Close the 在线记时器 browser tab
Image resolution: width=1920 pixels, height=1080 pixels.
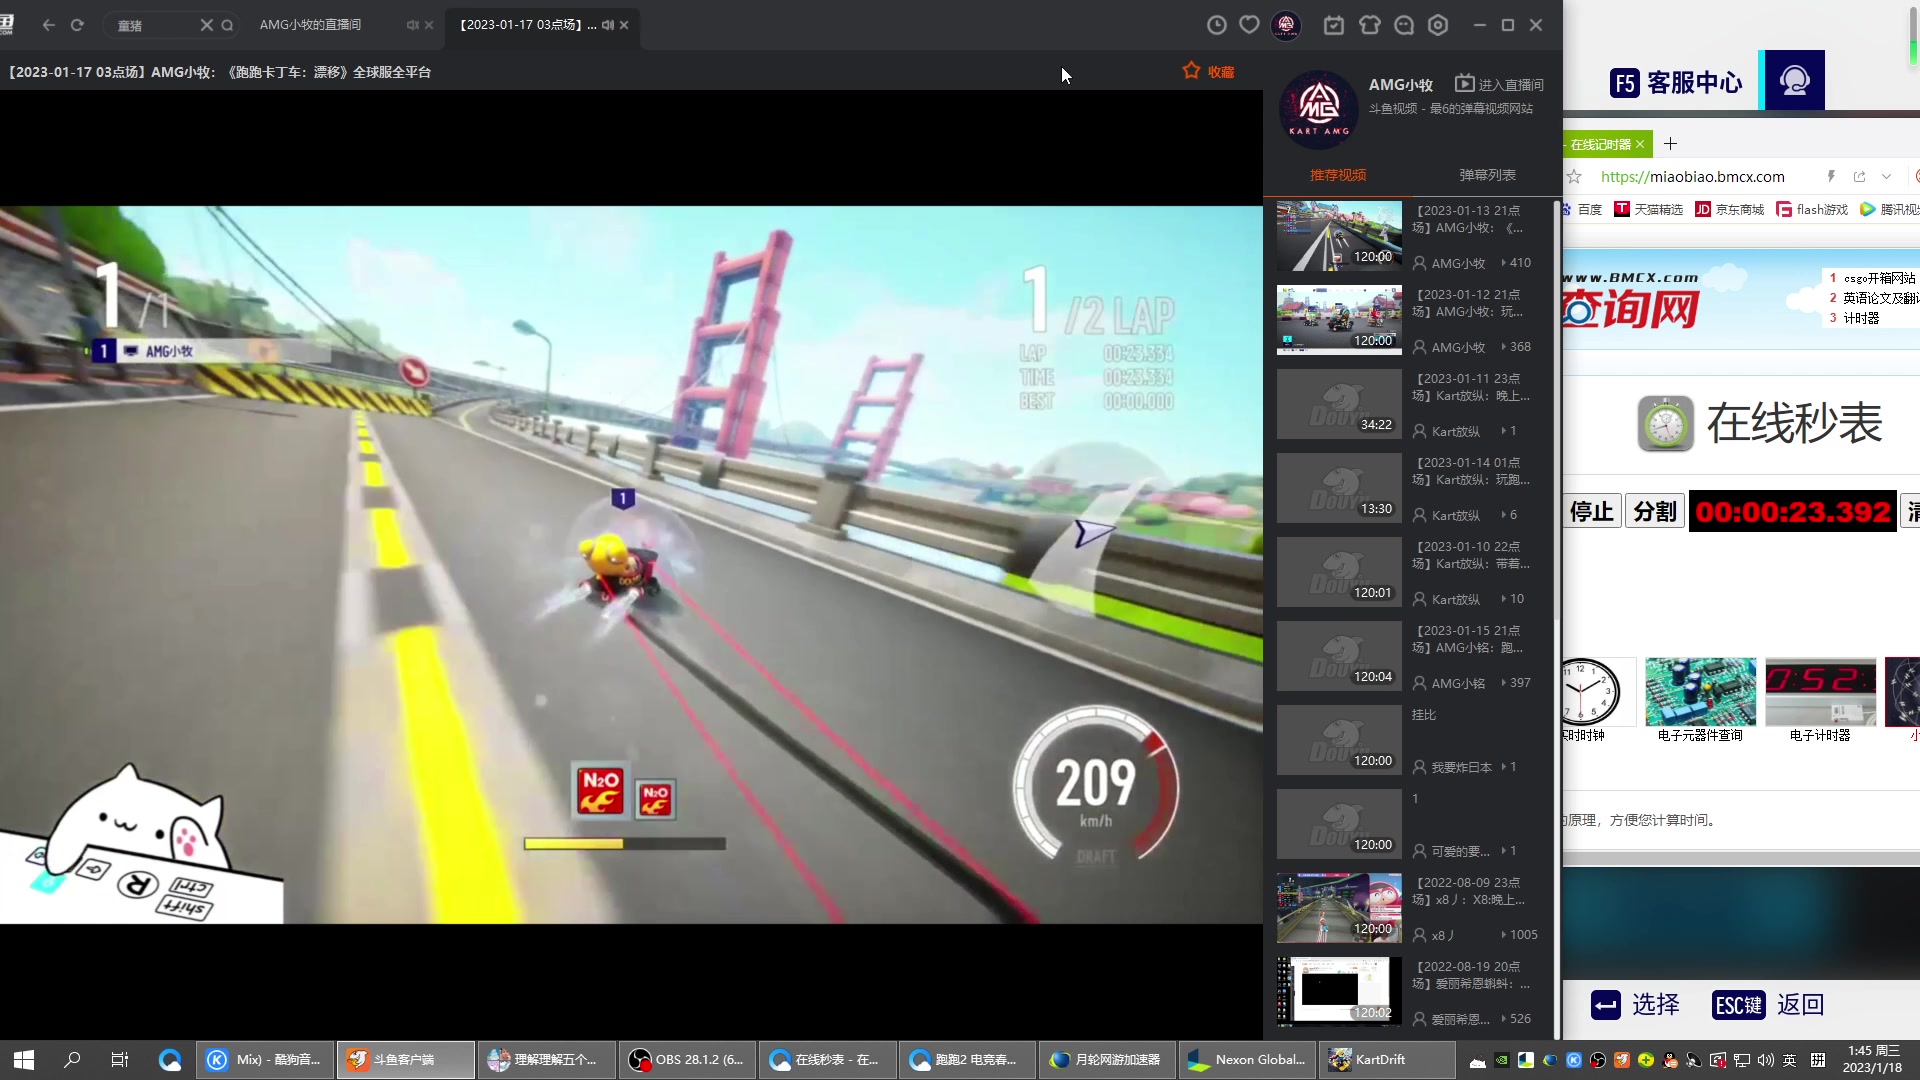pos(1640,144)
